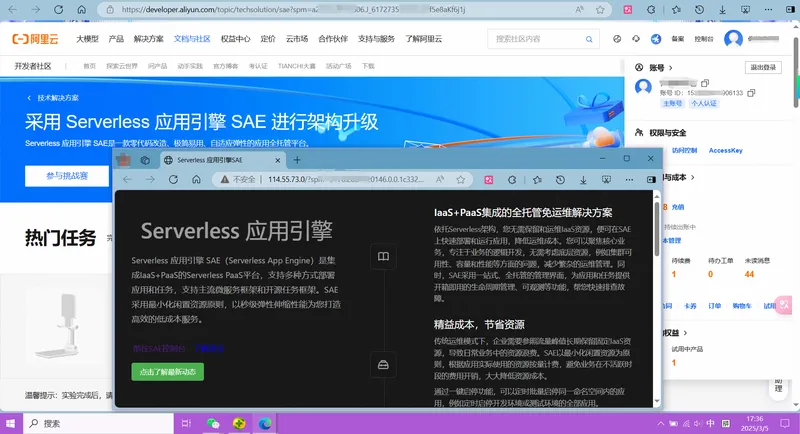Click the user avatar in the Aliyun header
The image size is (800, 434).
(x=733, y=39)
